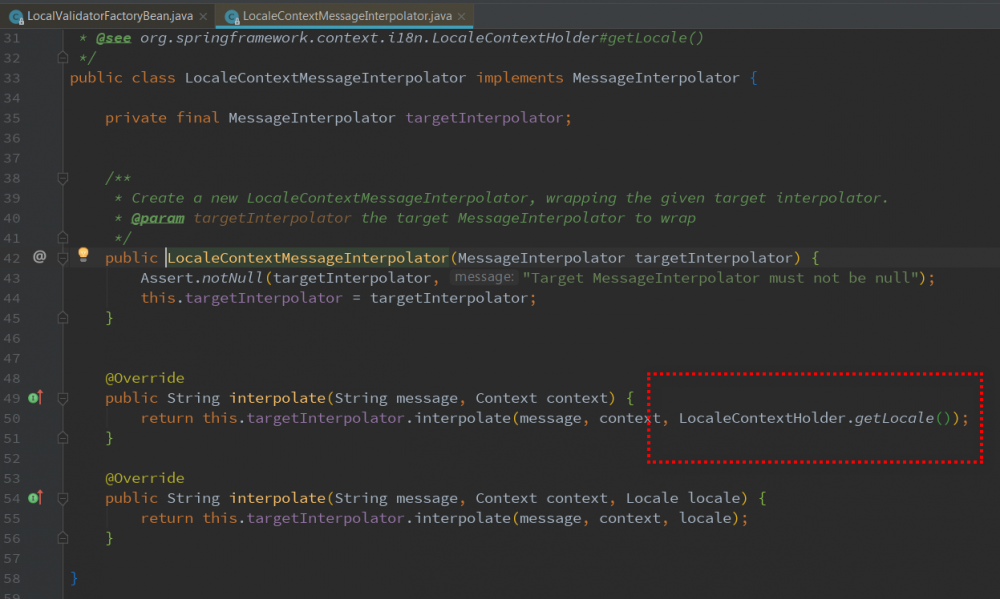
Task: Collapse the interpolate method at line 49
Action: [x=62, y=398]
